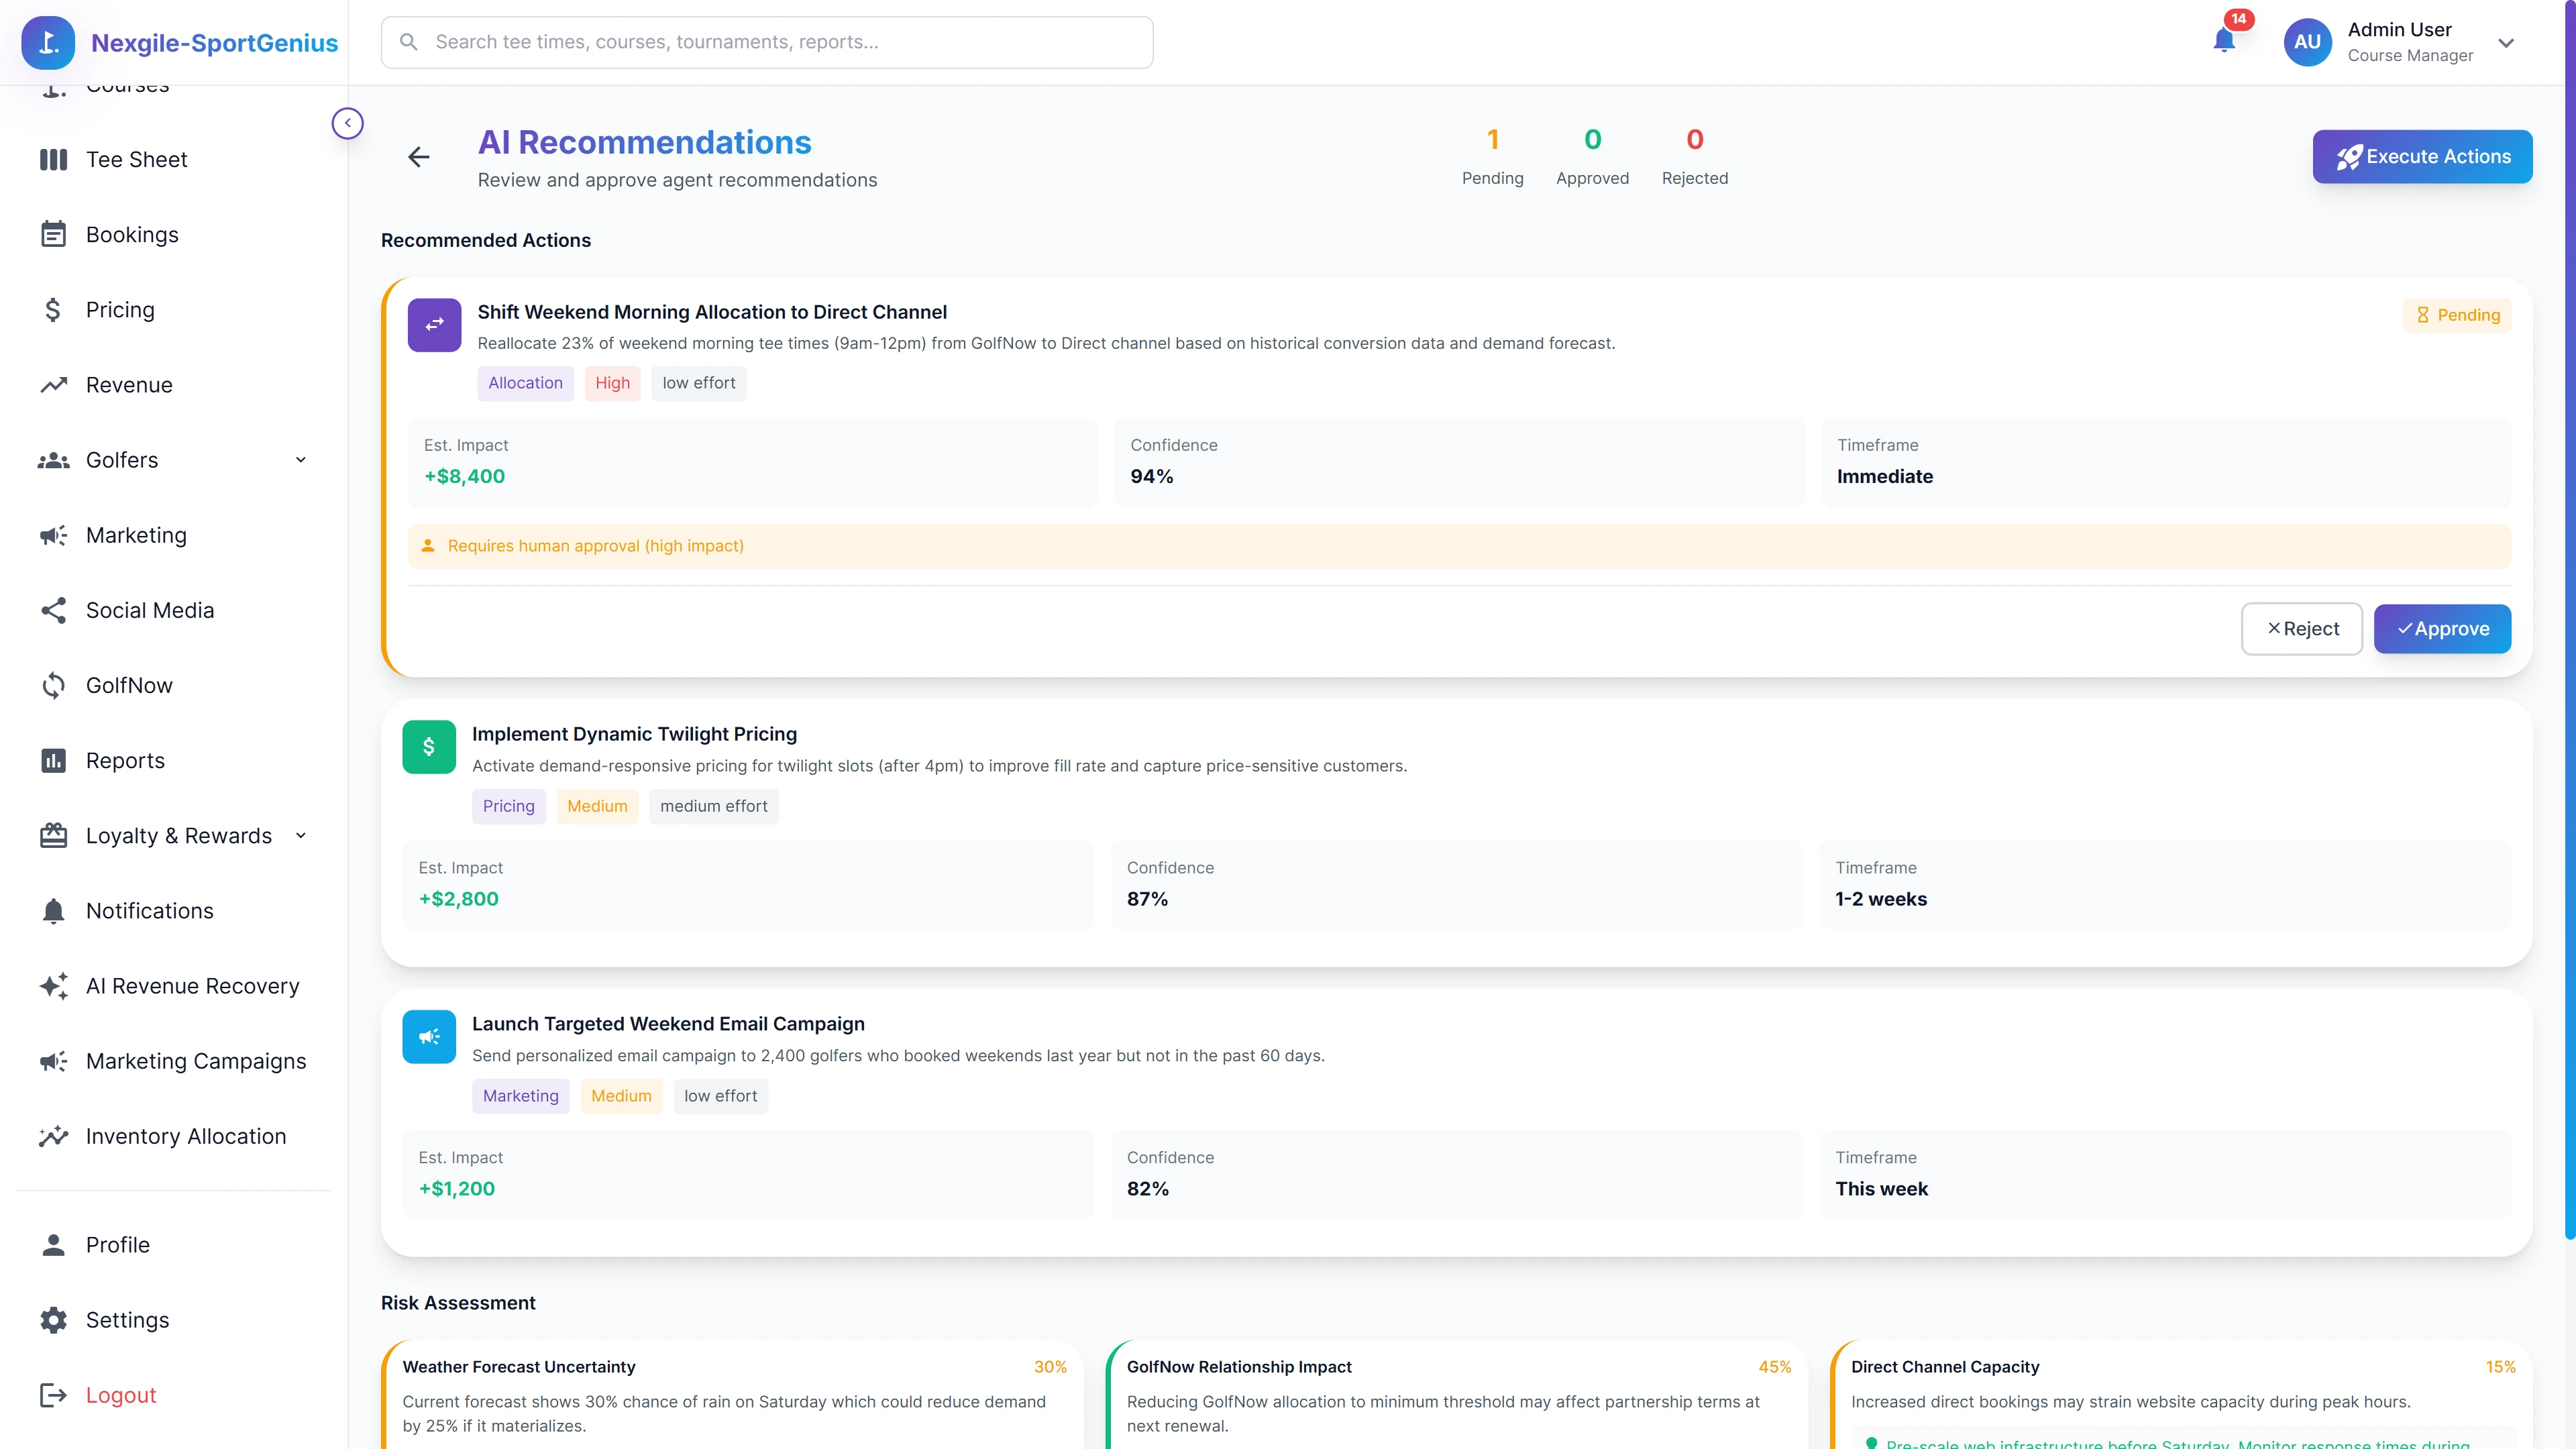
Task: Click the notification bell with 14 badge
Action: 2224,42
